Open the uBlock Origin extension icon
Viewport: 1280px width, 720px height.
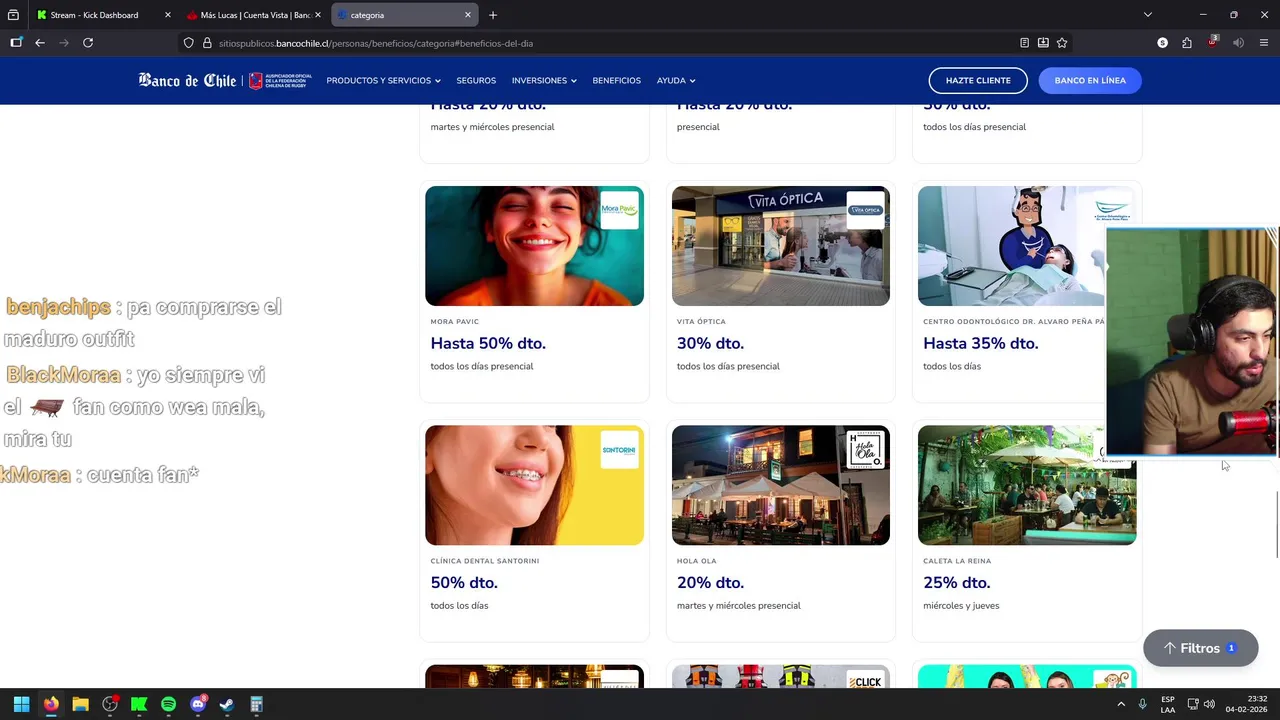click(1213, 43)
